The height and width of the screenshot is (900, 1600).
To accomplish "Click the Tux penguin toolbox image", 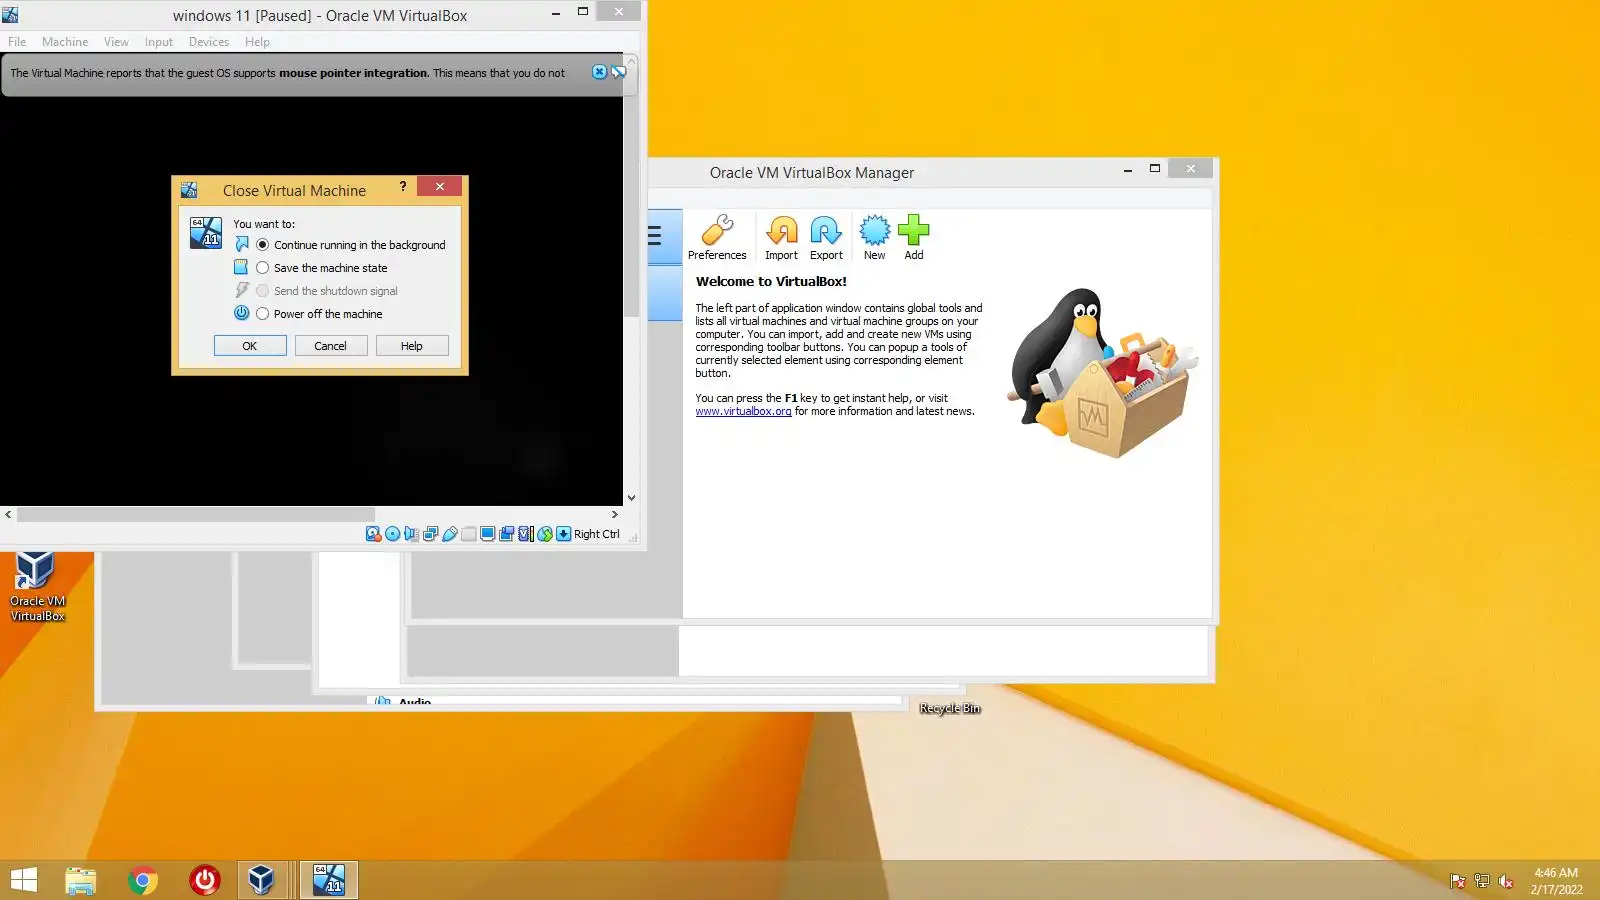I will point(1103,373).
